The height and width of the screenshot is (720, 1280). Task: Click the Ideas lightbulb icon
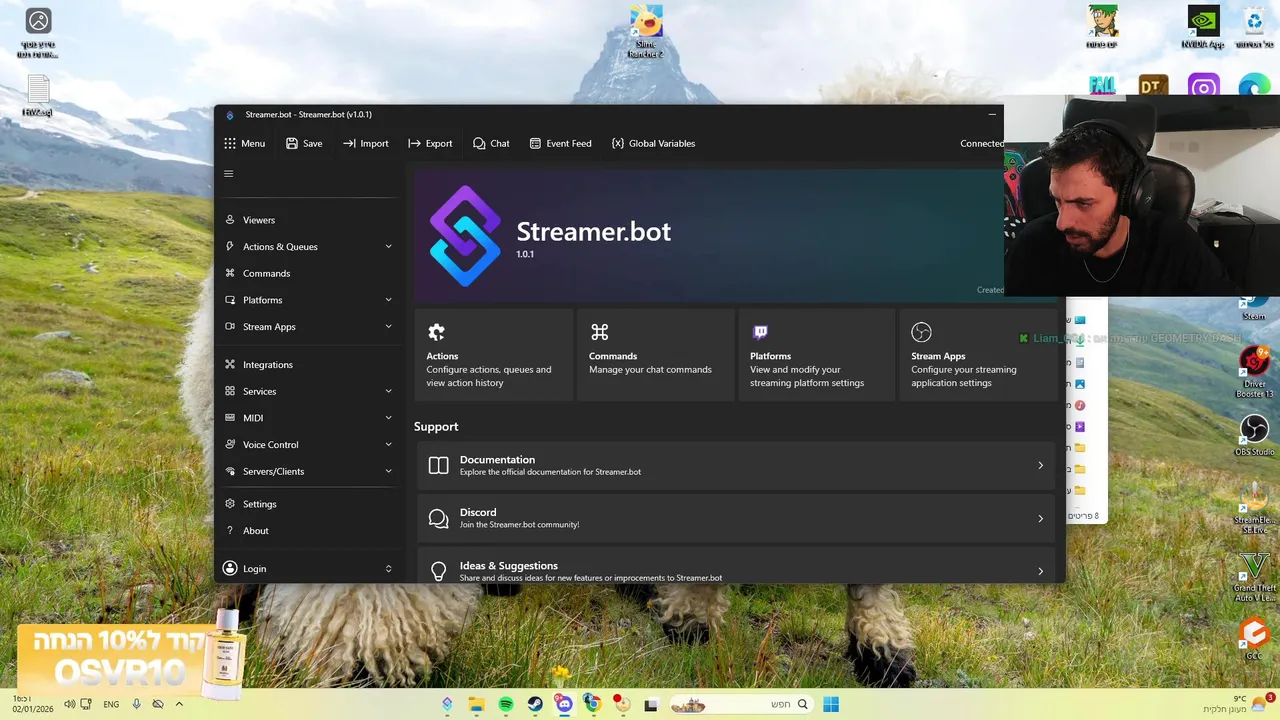pyautogui.click(x=438, y=571)
